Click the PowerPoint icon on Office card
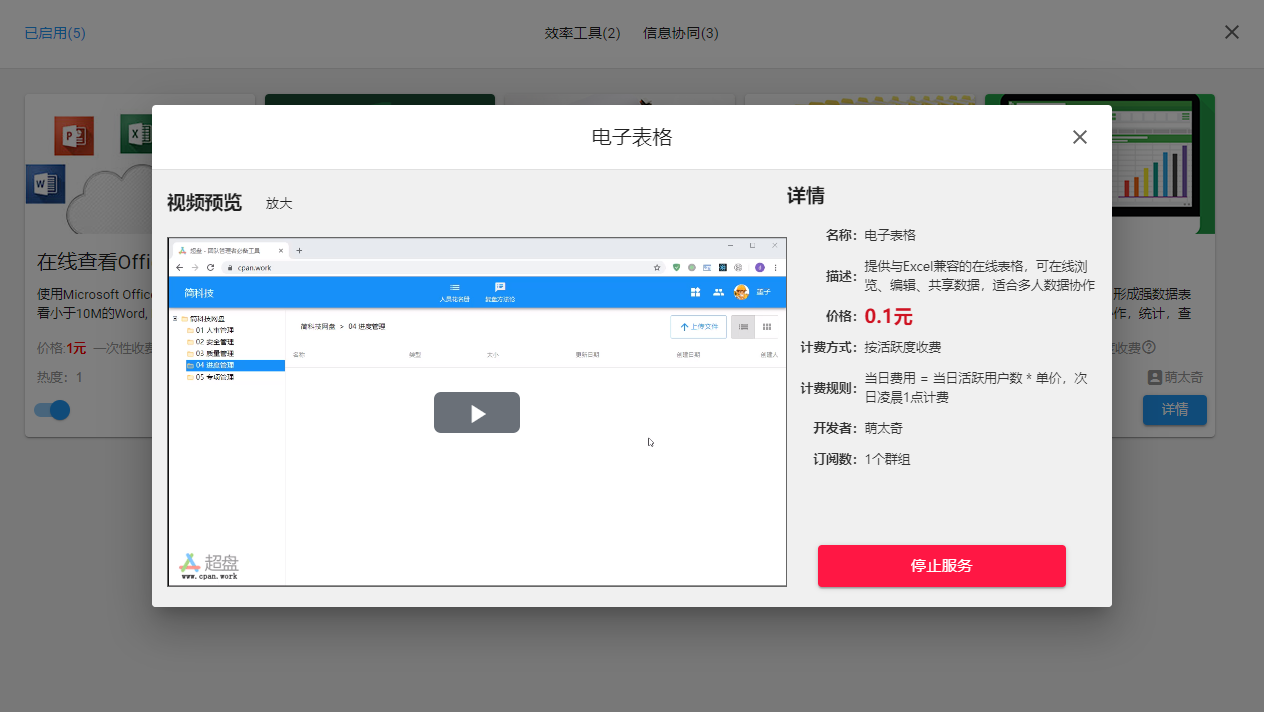 point(74,135)
